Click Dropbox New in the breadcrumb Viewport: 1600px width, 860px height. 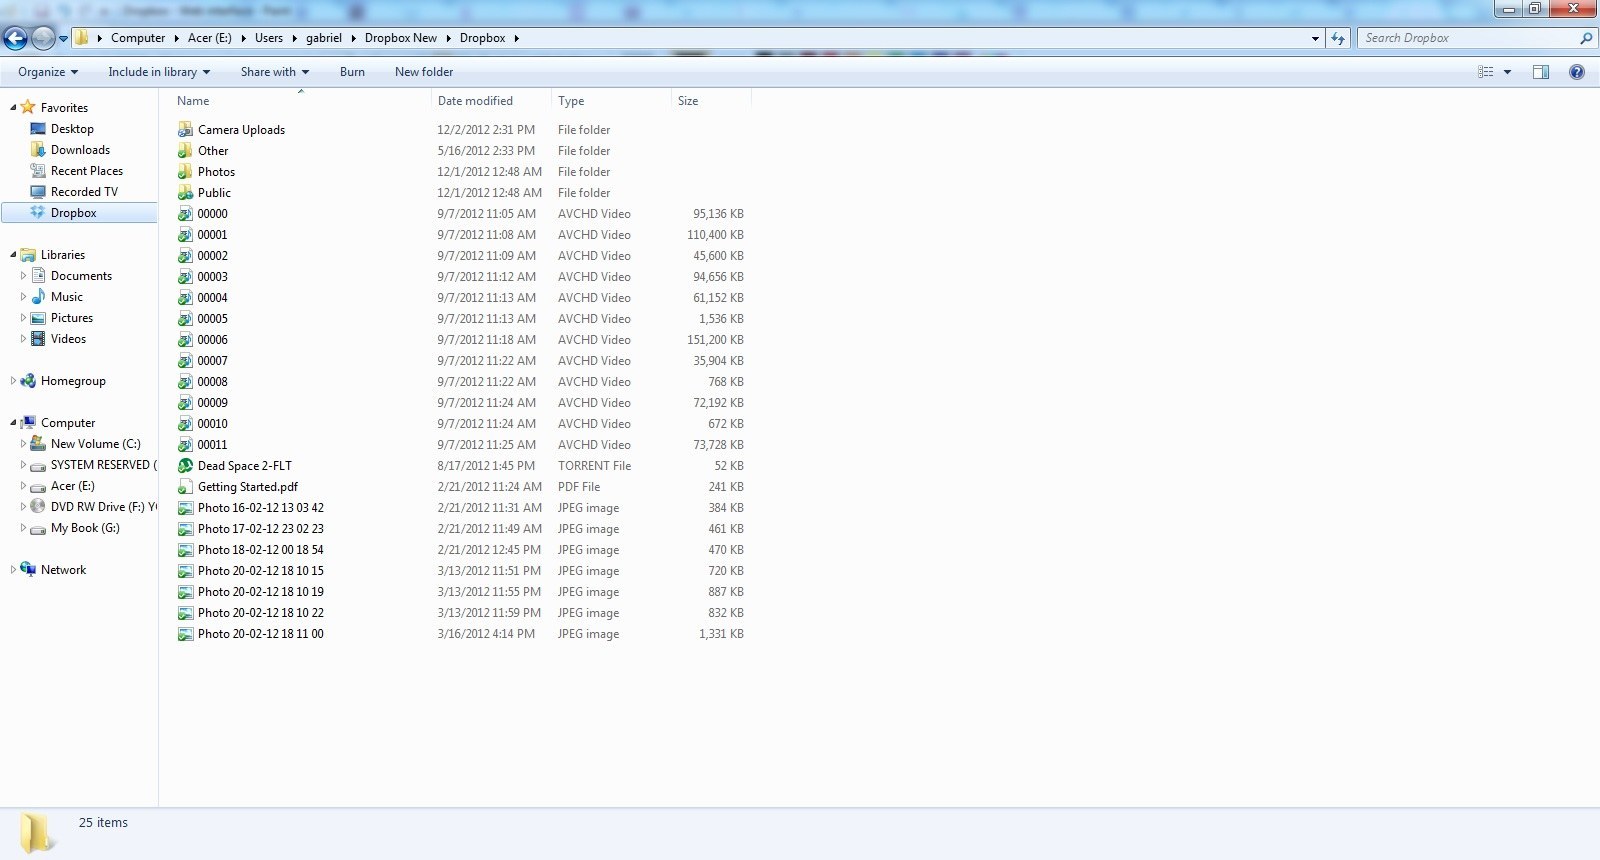click(x=400, y=38)
